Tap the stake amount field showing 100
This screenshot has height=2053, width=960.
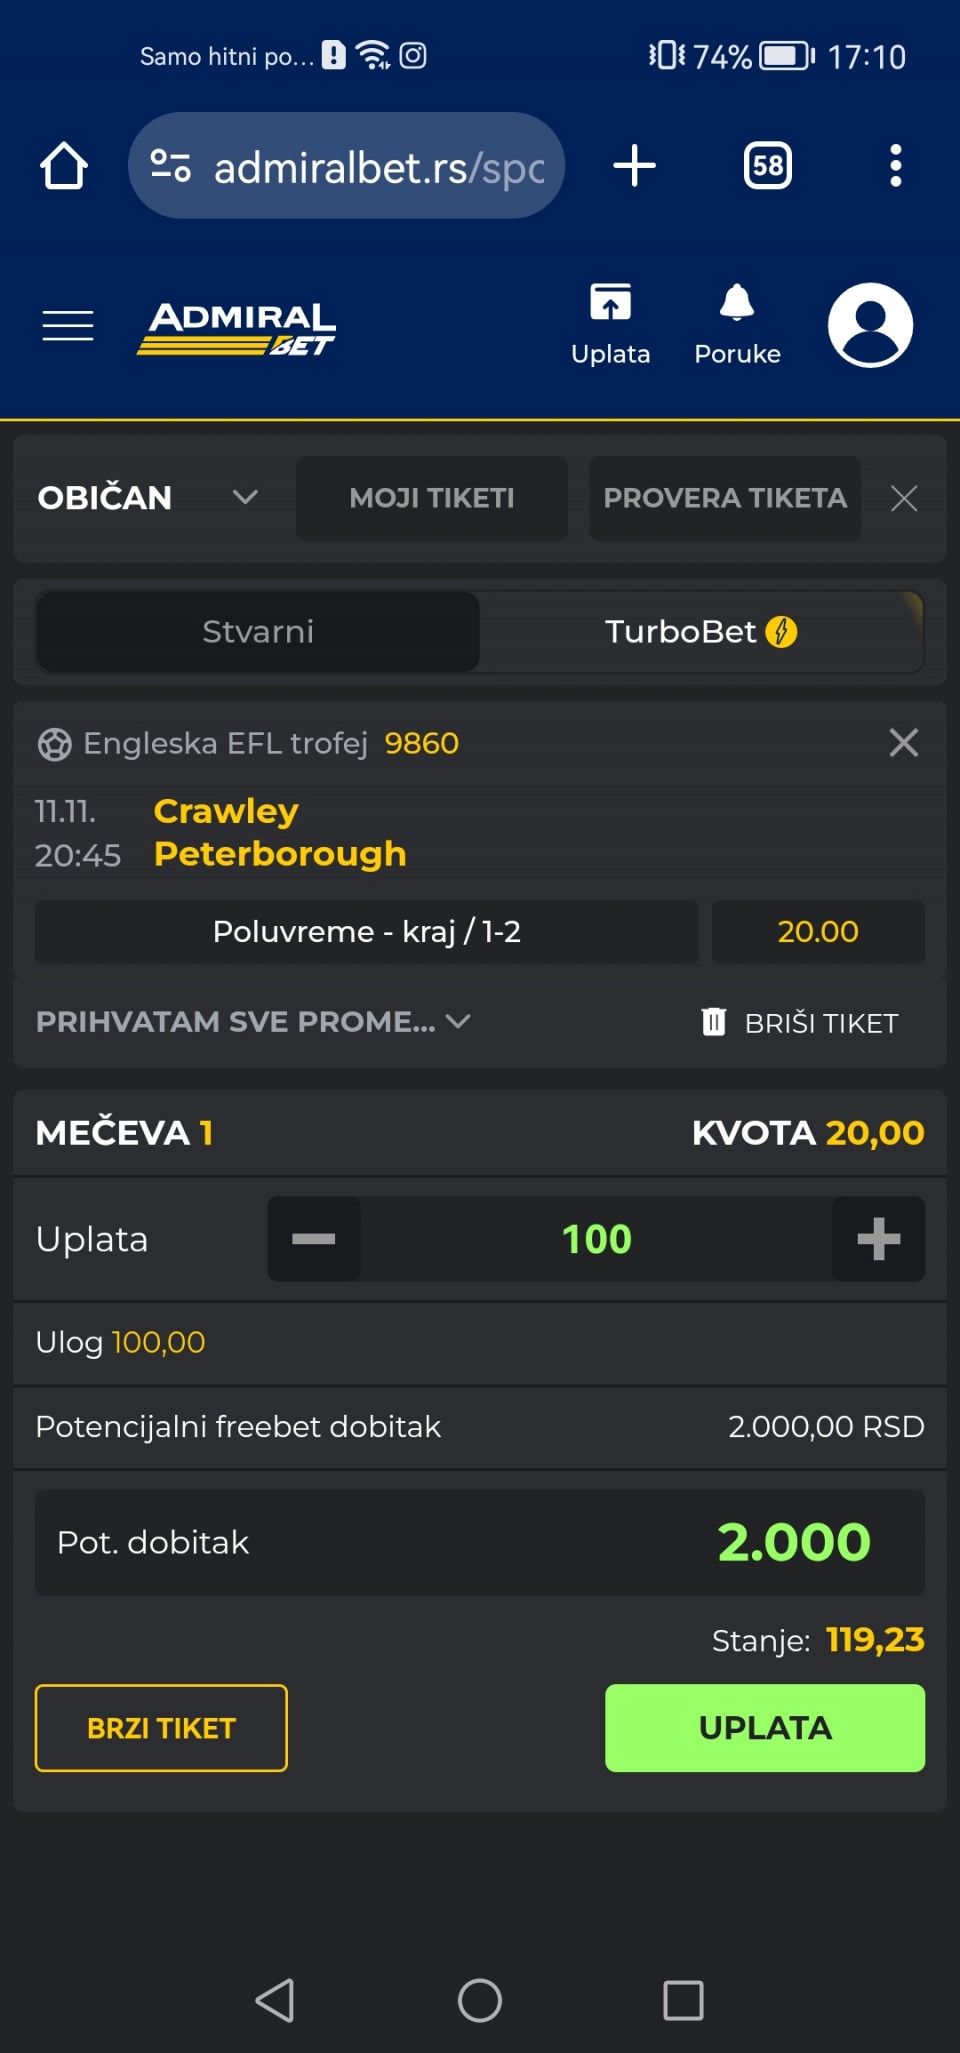click(x=596, y=1239)
